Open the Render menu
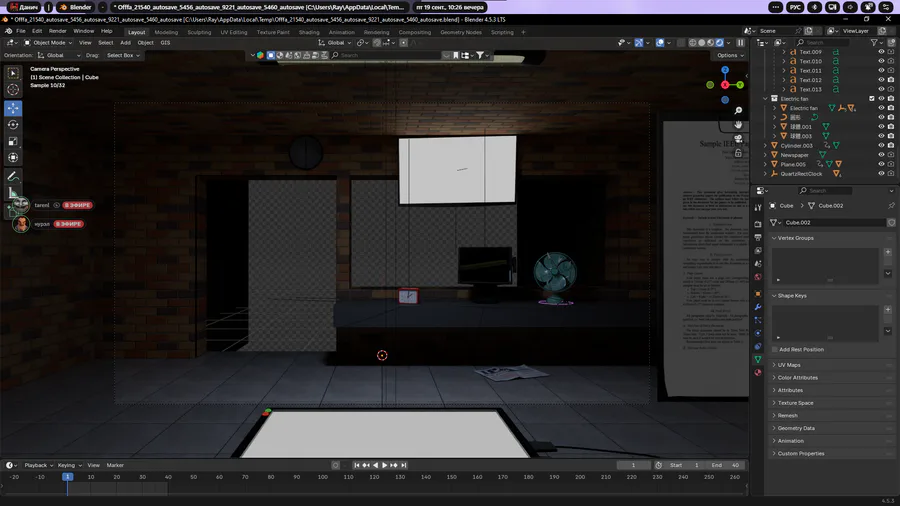The image size is (900, 506). click(57, 31)
